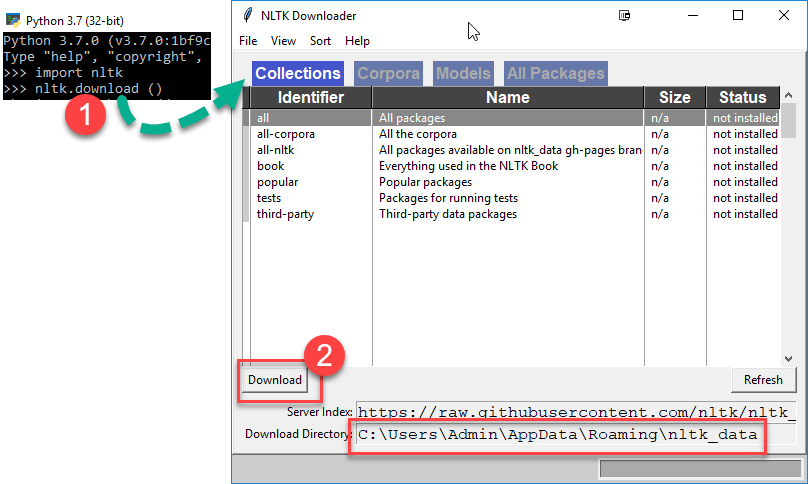Click the title bar screen-capture icon
This screenshot has width=808, height=484.
click(624, 15)
